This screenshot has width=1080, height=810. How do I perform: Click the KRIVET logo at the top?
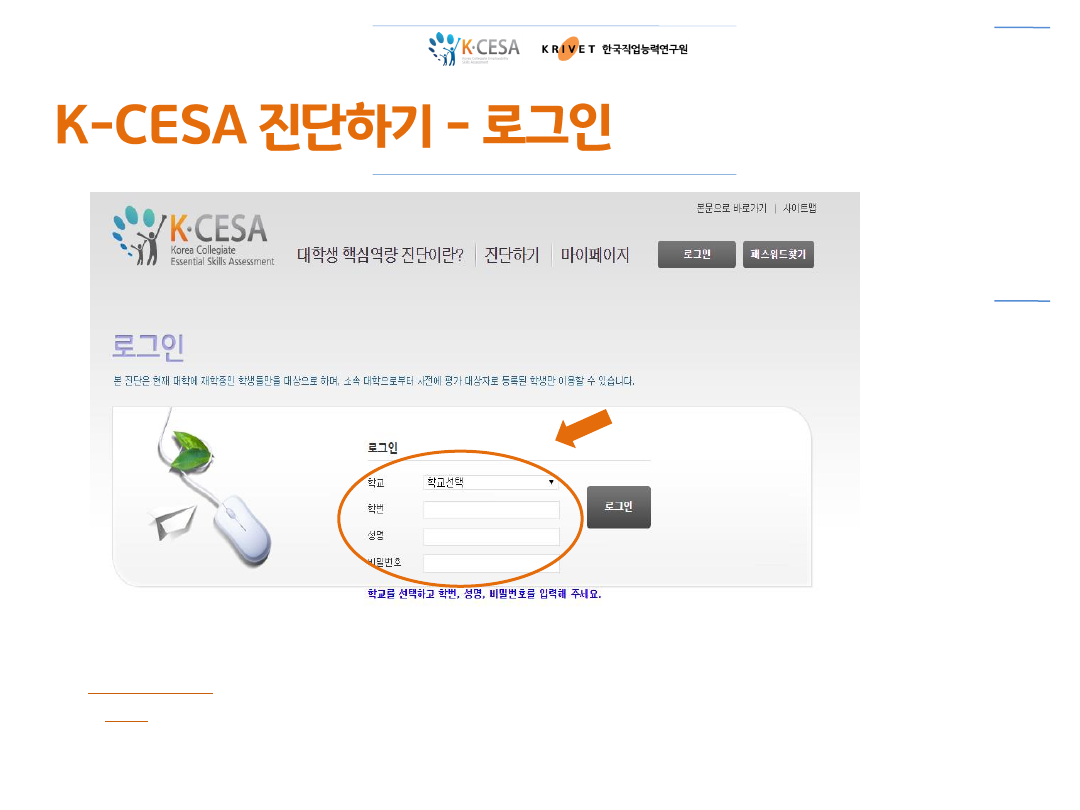tap(614, 49)
